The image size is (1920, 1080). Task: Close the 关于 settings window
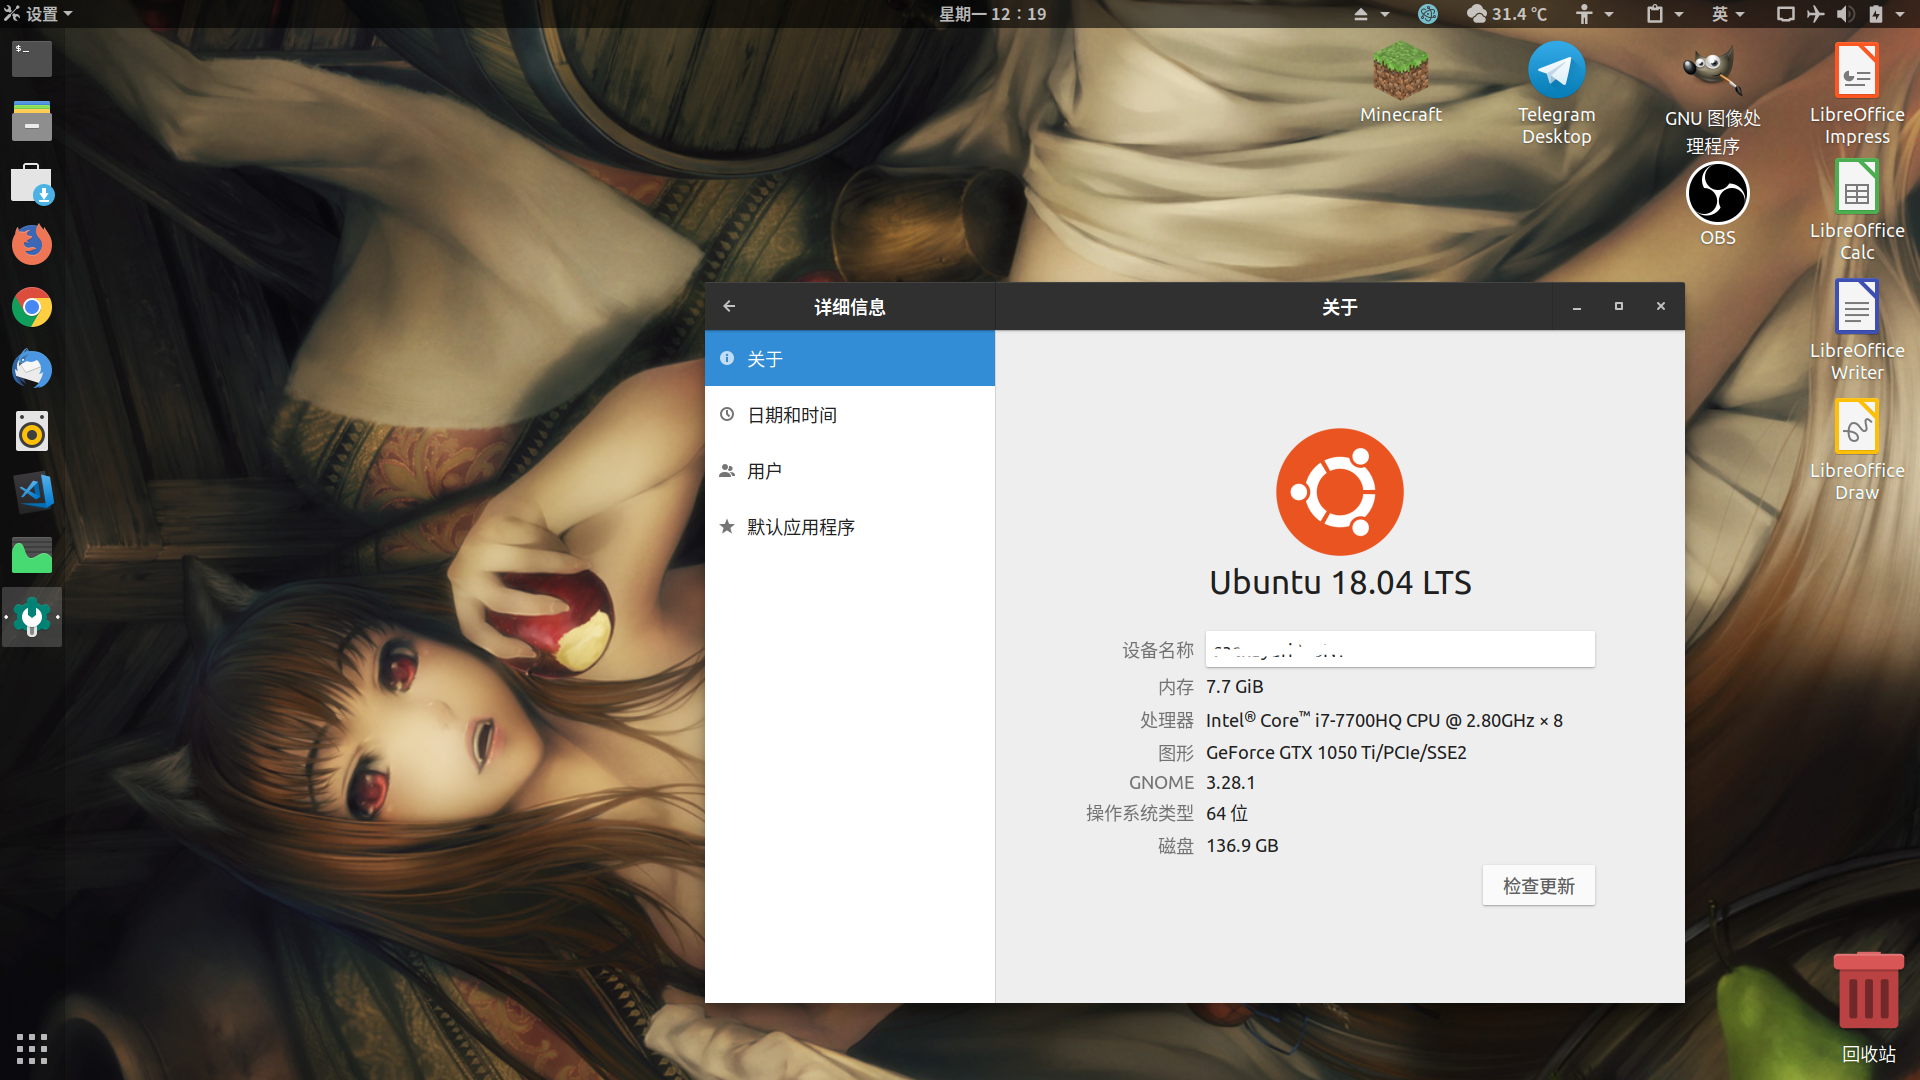coord(1661,306)
